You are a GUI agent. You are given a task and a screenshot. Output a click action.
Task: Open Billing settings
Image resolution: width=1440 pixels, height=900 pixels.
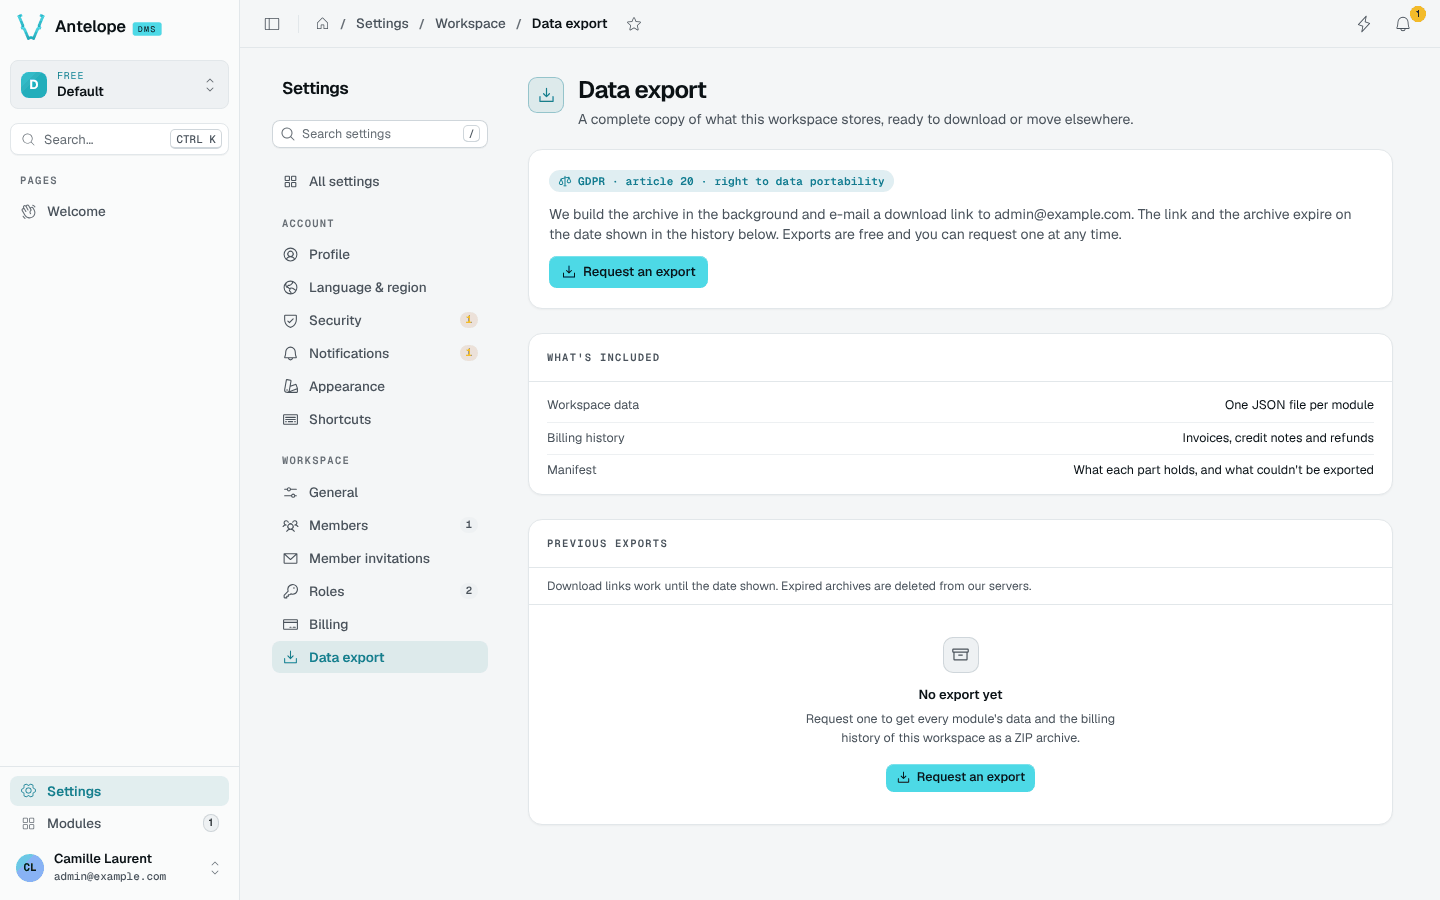(x=380, y=624)
